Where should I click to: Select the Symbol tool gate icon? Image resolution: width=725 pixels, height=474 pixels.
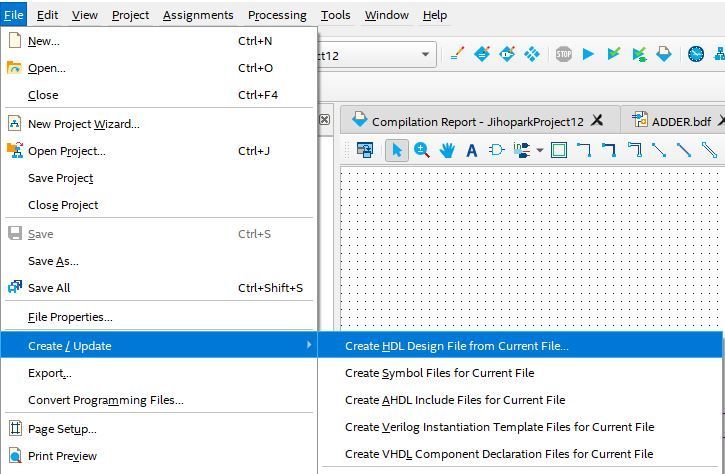point(496,150)
